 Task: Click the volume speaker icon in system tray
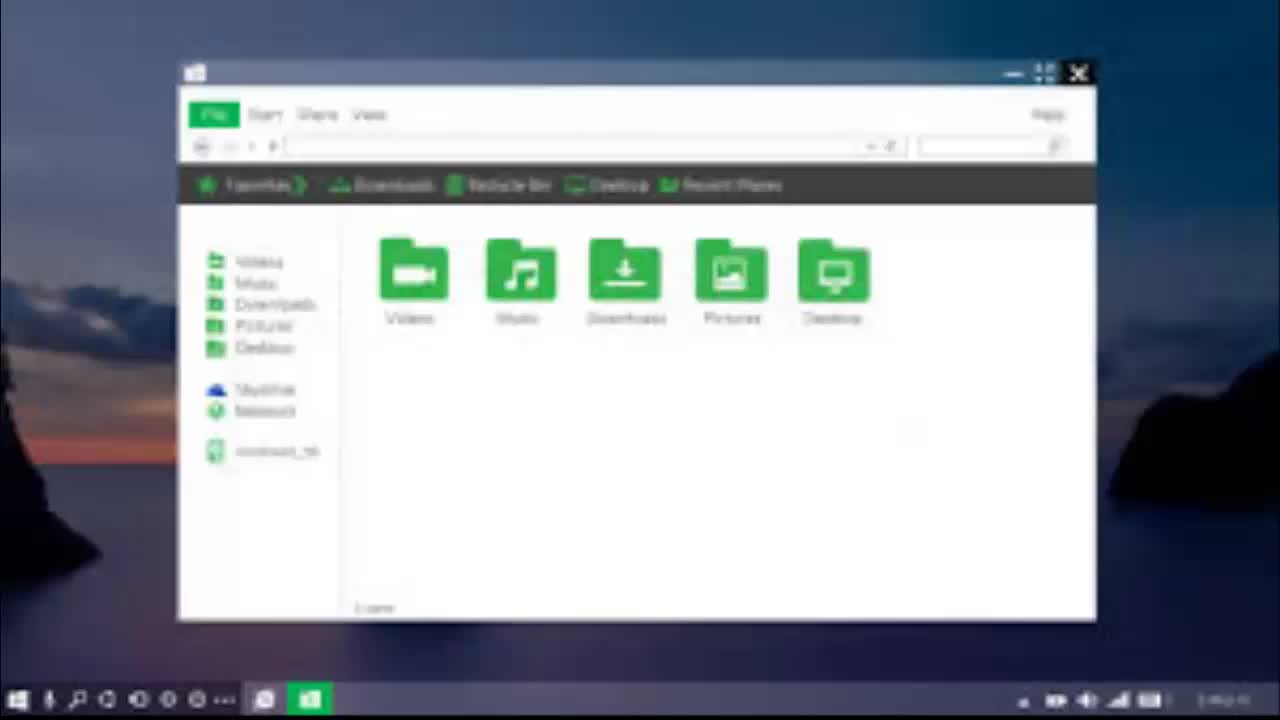pyautogui.click(x=1087, y=700)
